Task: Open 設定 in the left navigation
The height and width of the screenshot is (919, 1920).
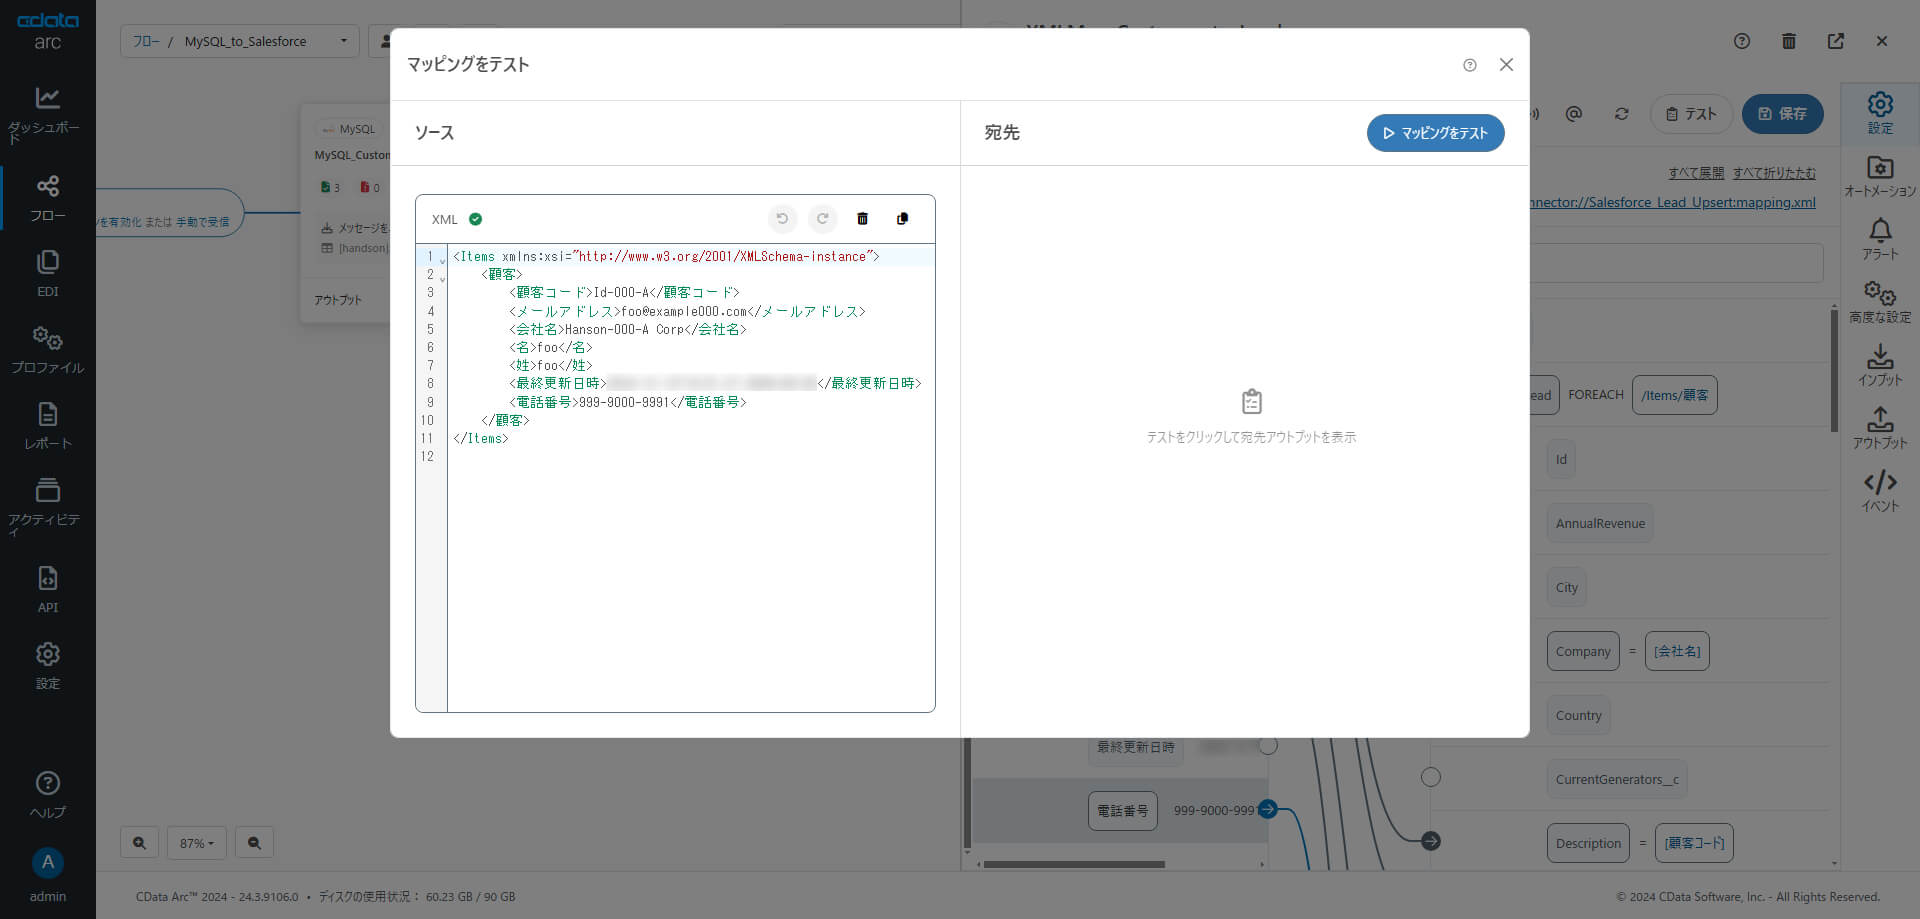Action: [x=47, y=666]
